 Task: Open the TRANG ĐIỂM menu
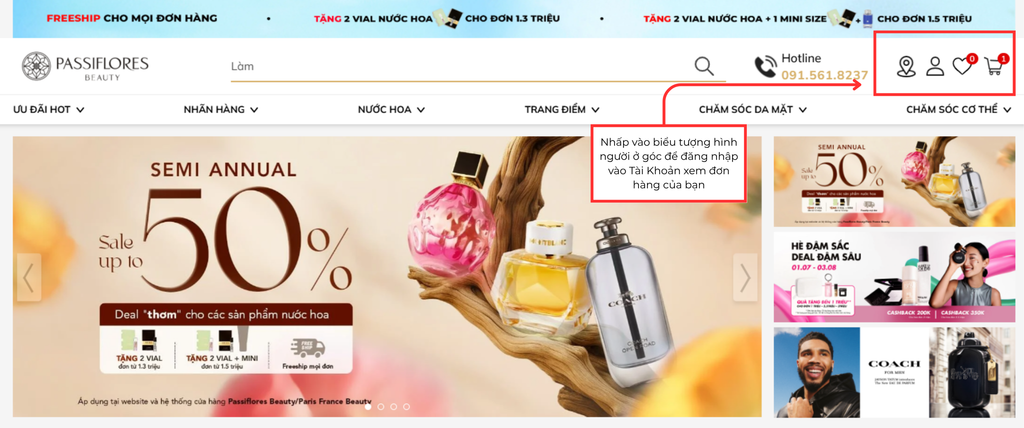pyautogui.click(x=562, y=110)
